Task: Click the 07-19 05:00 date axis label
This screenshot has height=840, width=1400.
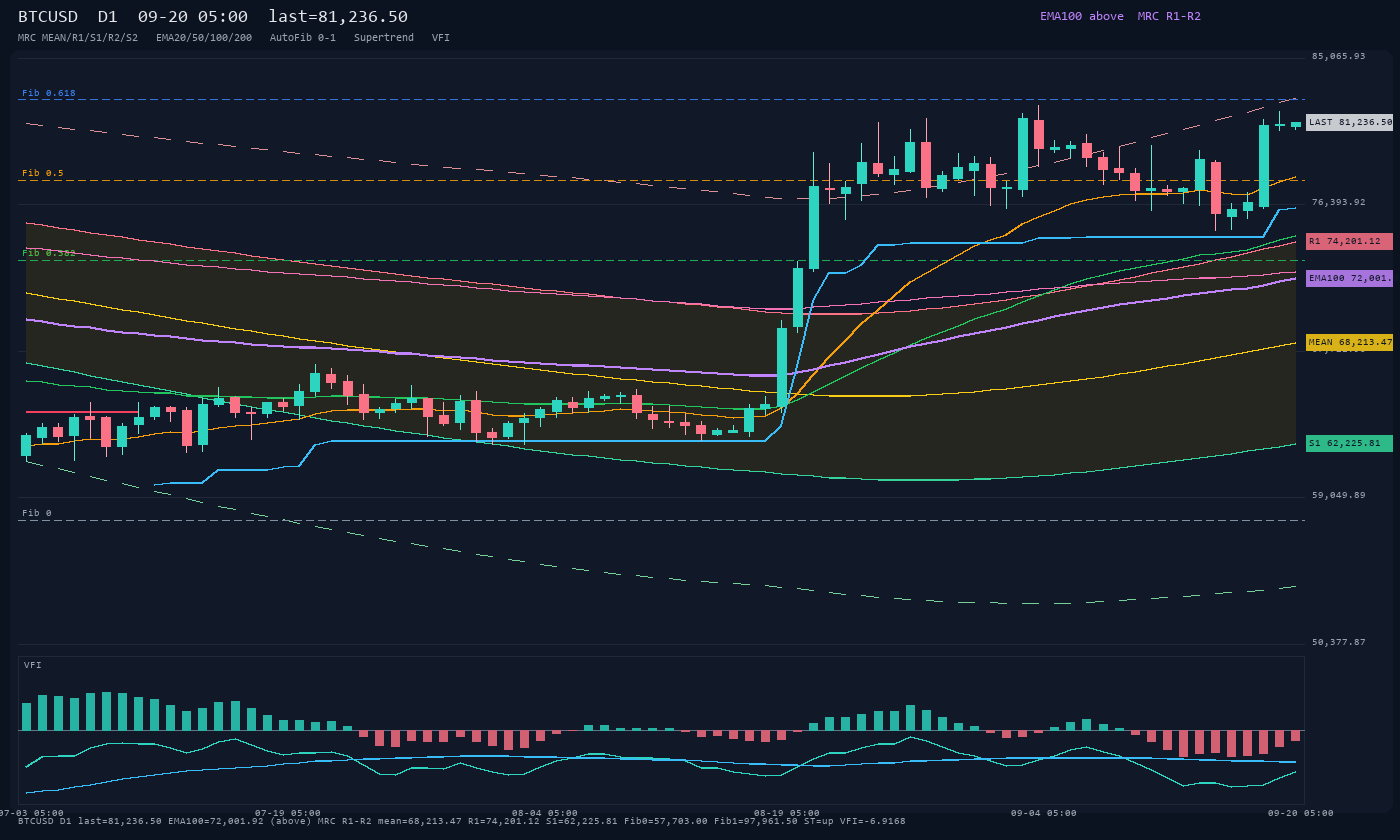Action: [x=288, y=813]
